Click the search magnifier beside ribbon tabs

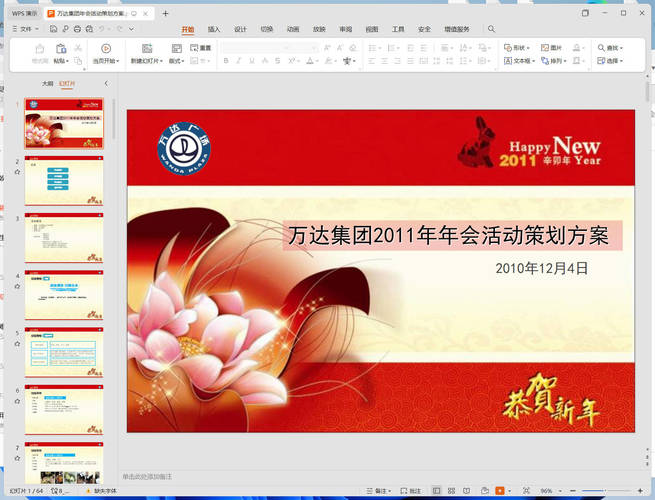[x=491, y=29]
